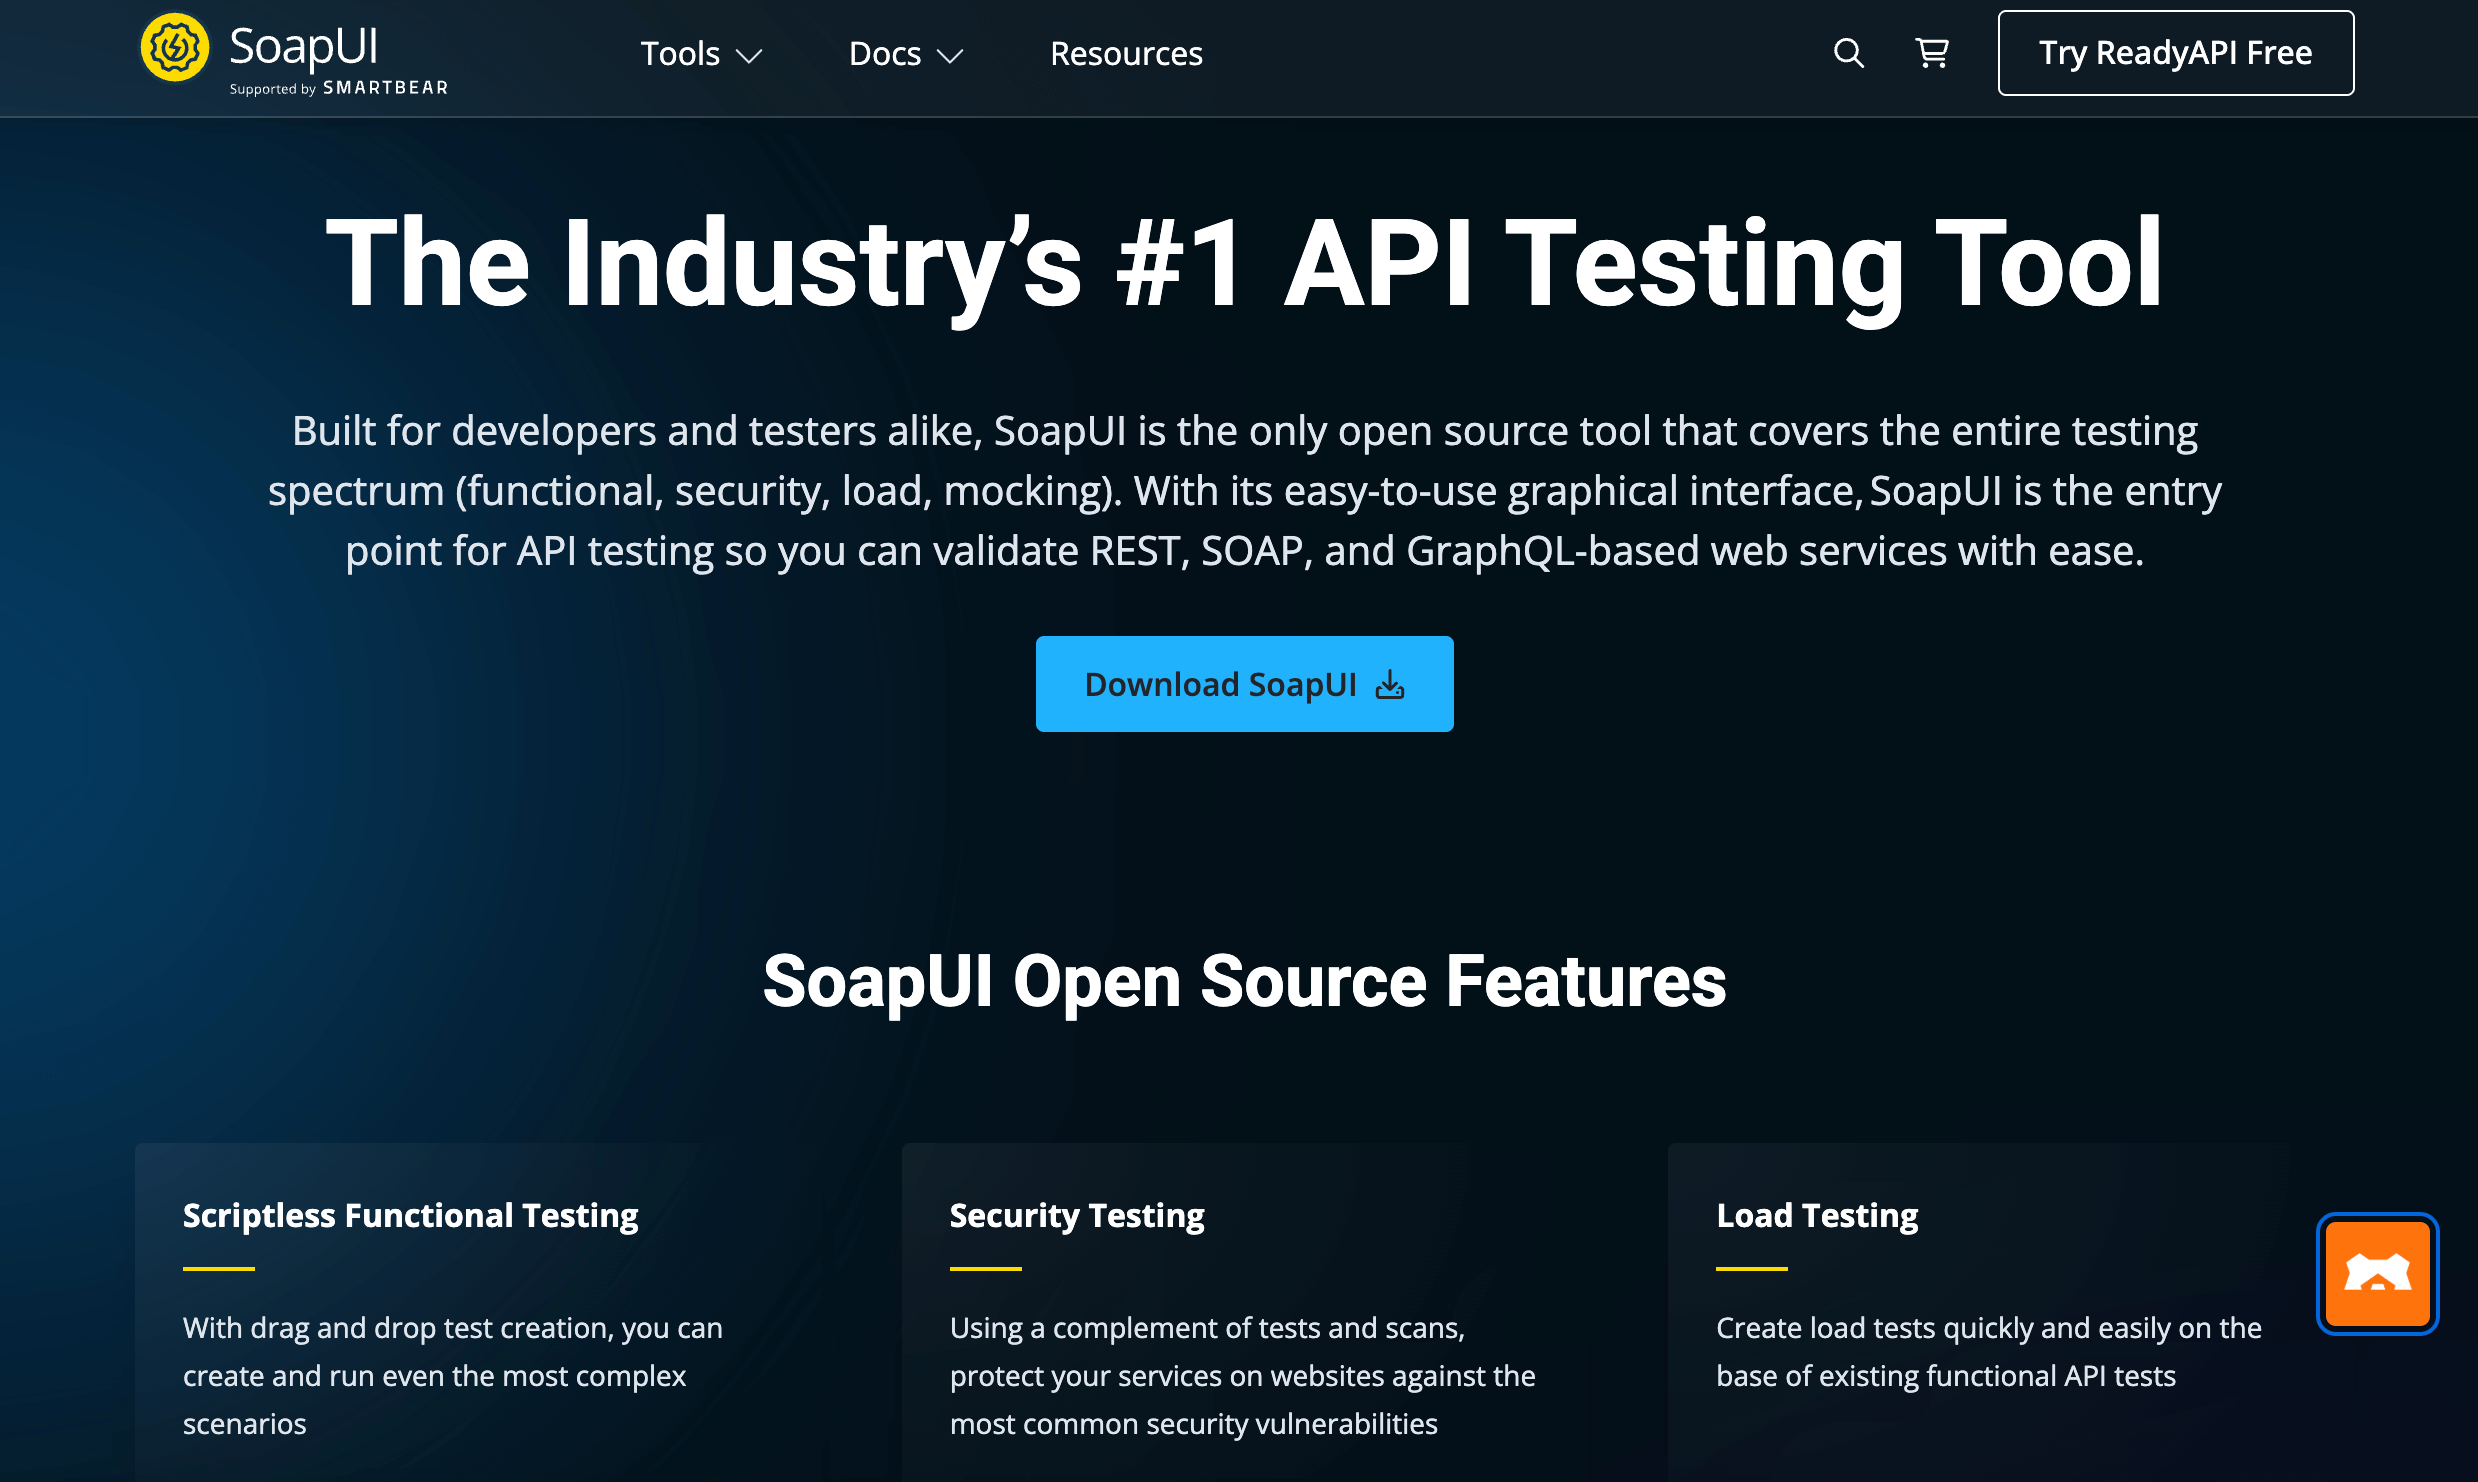This screenshot has width=2478, height=1482.
Task: Select the yellow gear emblem in the header
Action: (x=176, y=47)
